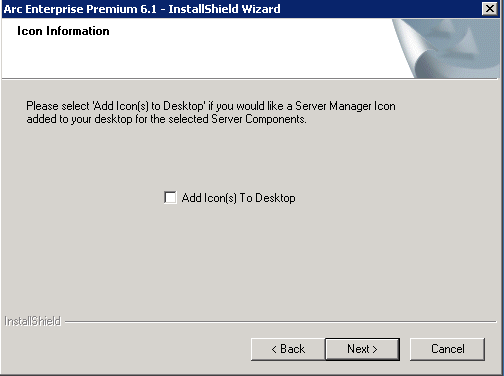Click the 'Please select' instruction line
504x376 pixels.
pos(211,106)
